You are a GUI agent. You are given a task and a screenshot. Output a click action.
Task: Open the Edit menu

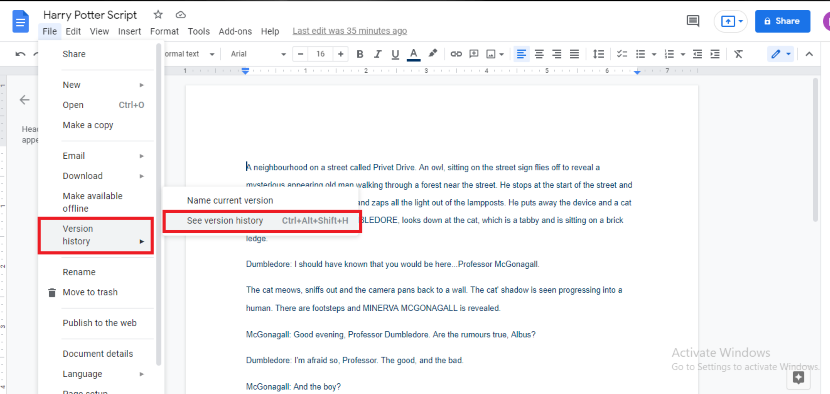pos(73,31)
